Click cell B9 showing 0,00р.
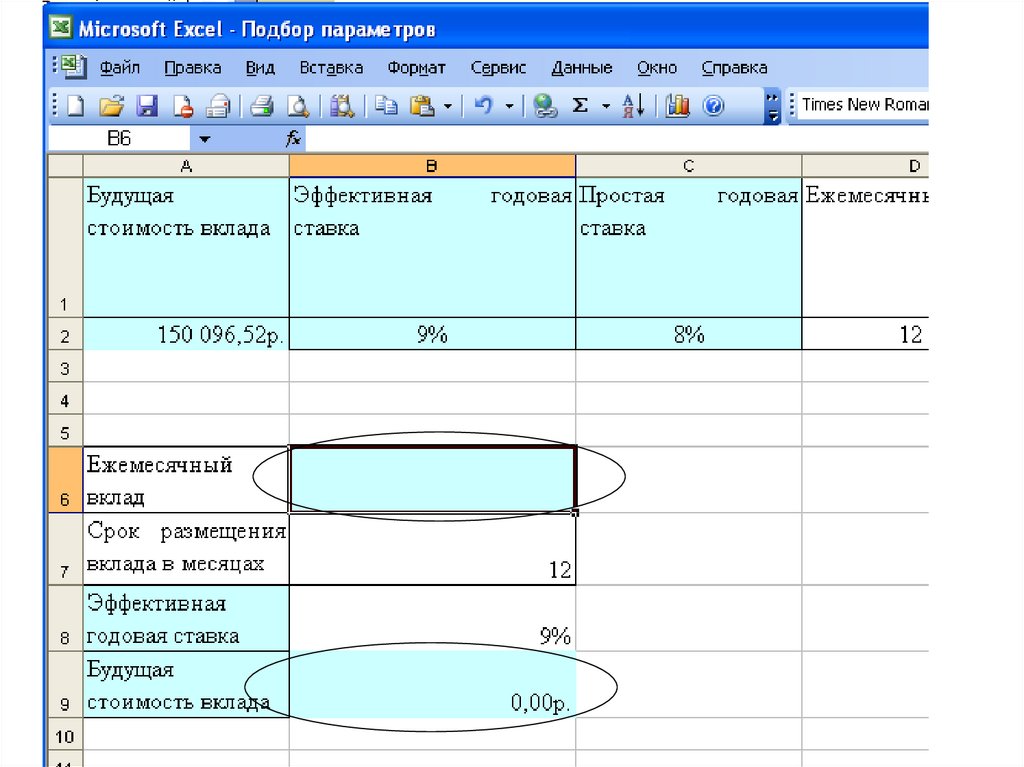The image size is (1024, 767). [x=432, y=685]
